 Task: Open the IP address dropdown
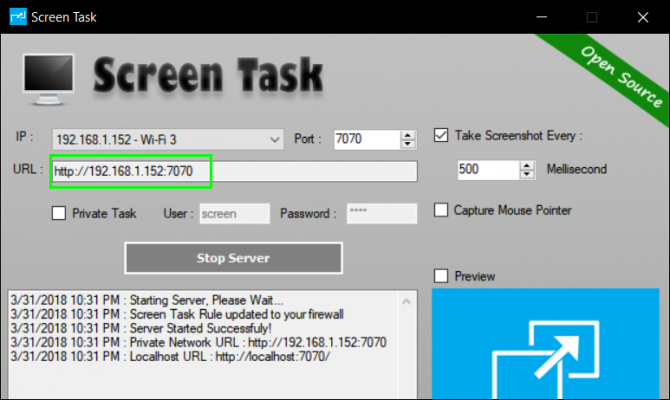point(168,139)
